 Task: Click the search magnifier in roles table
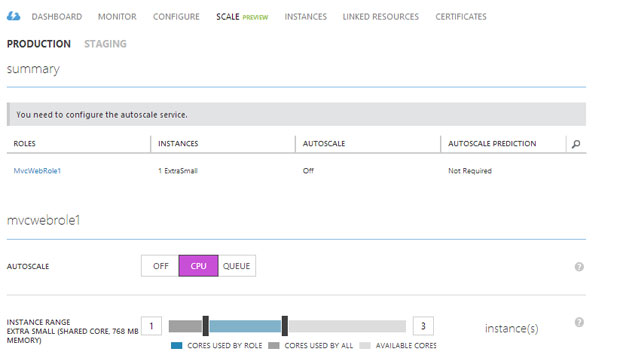click(576, 144)
